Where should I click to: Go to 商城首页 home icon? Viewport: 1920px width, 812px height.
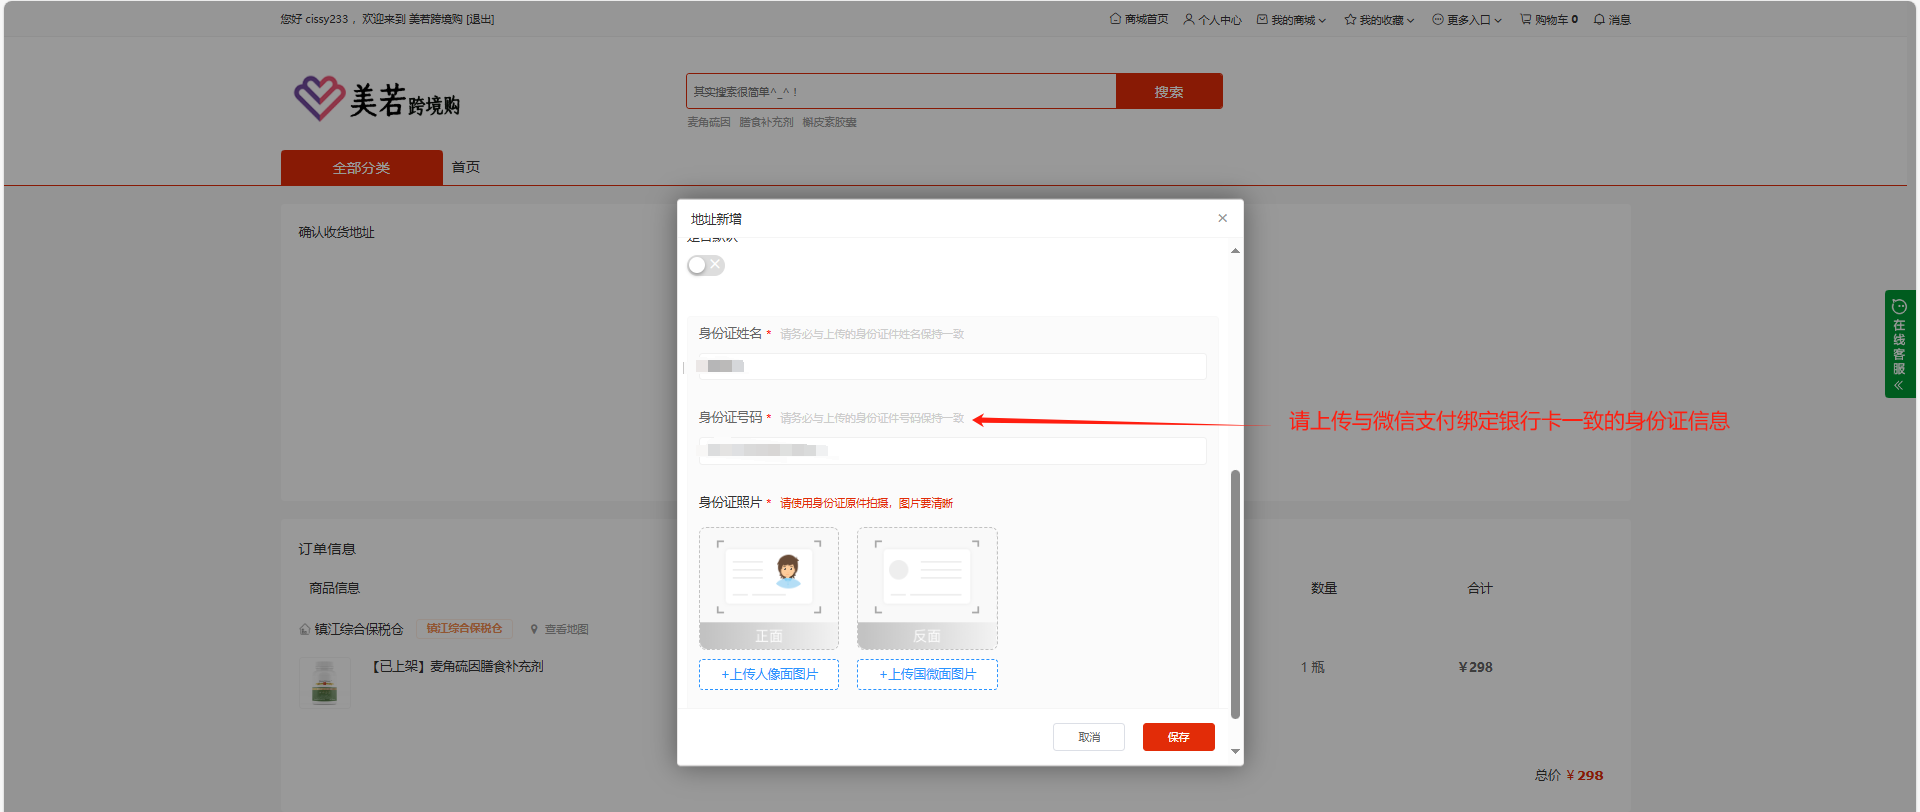pos(1115,19)
